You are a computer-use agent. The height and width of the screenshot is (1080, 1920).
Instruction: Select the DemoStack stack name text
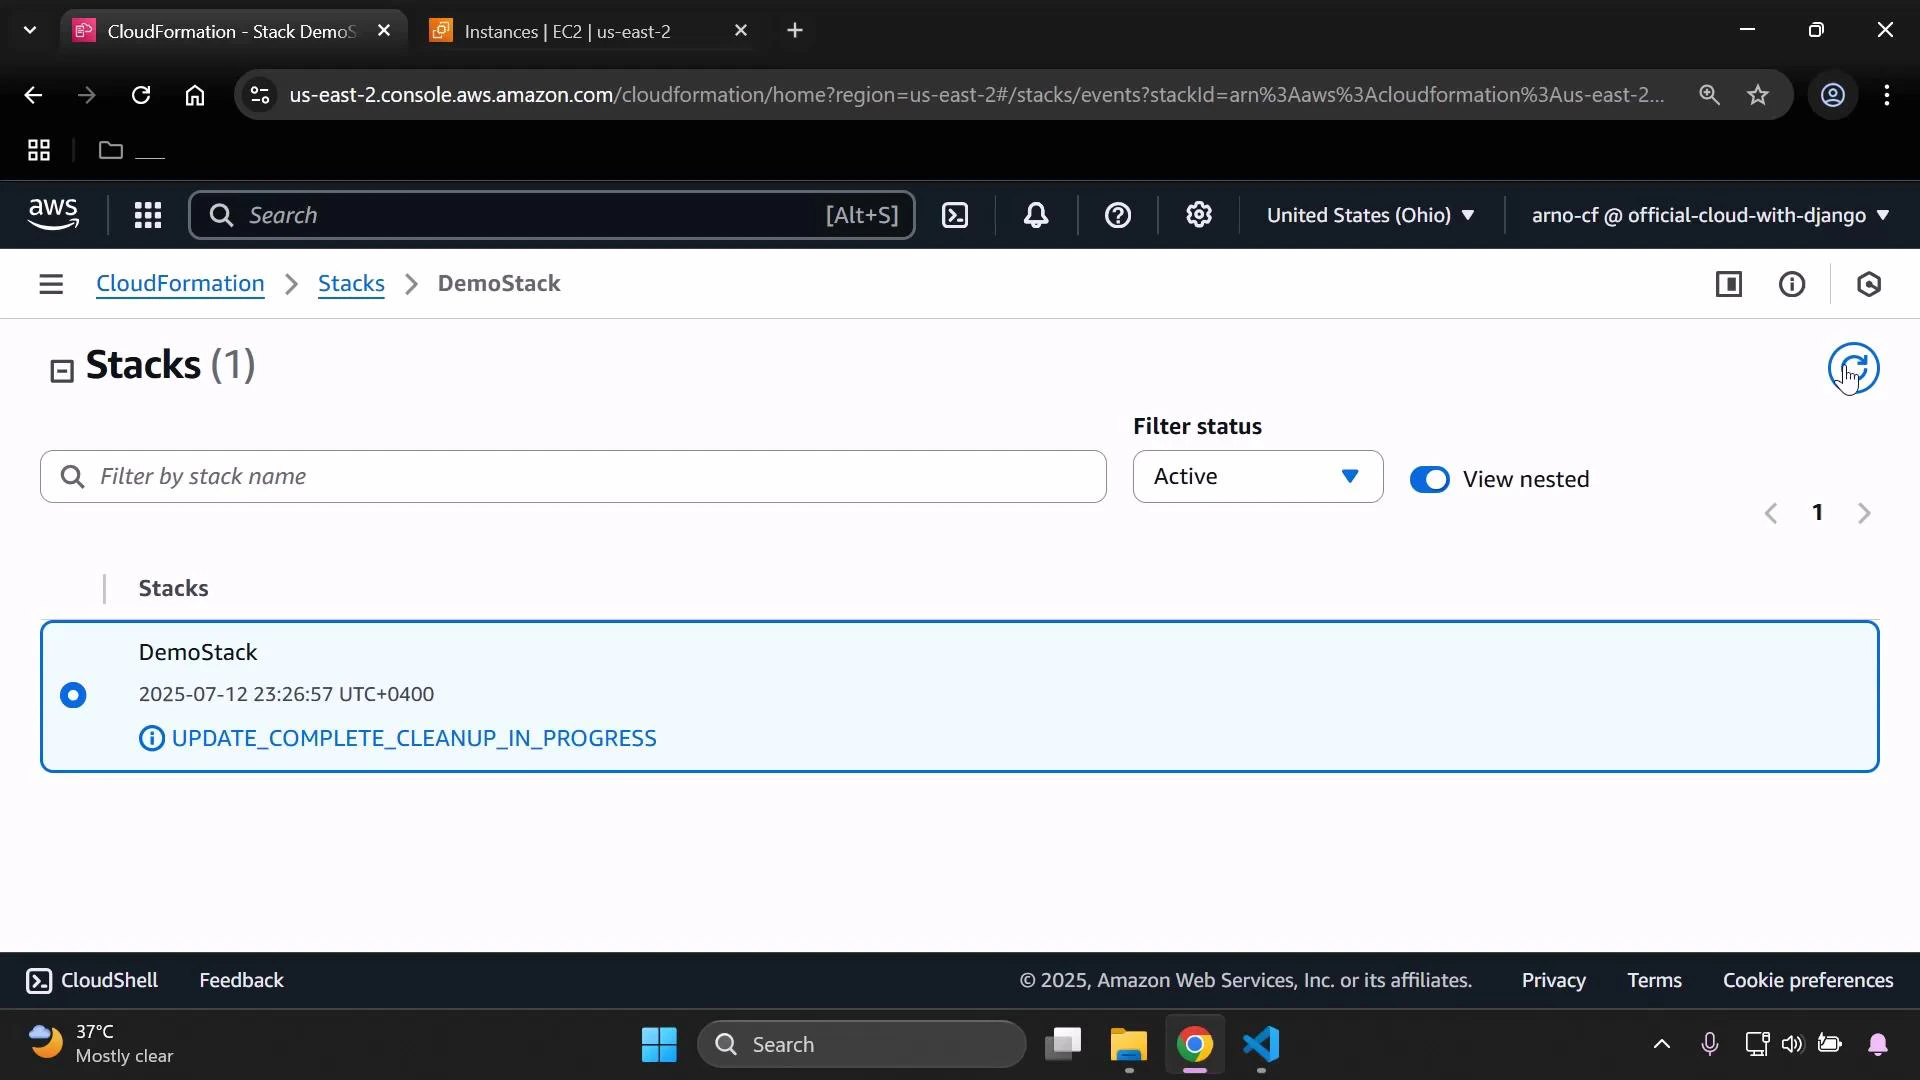[x=198, y=653]
